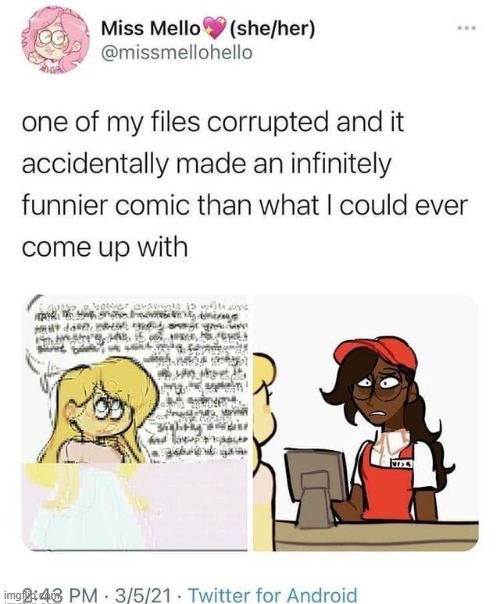This screenshot has width=500, height=604.
Task: Click the corrupted pastel area below blonde character
Action: (135, 505)
